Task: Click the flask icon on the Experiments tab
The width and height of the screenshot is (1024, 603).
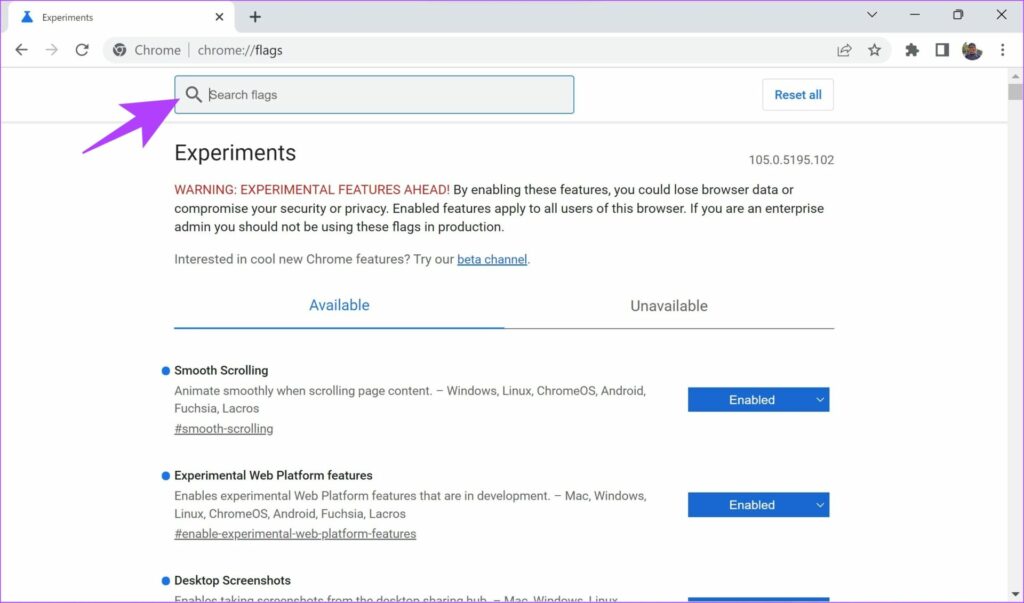Action: coord(26,16)
